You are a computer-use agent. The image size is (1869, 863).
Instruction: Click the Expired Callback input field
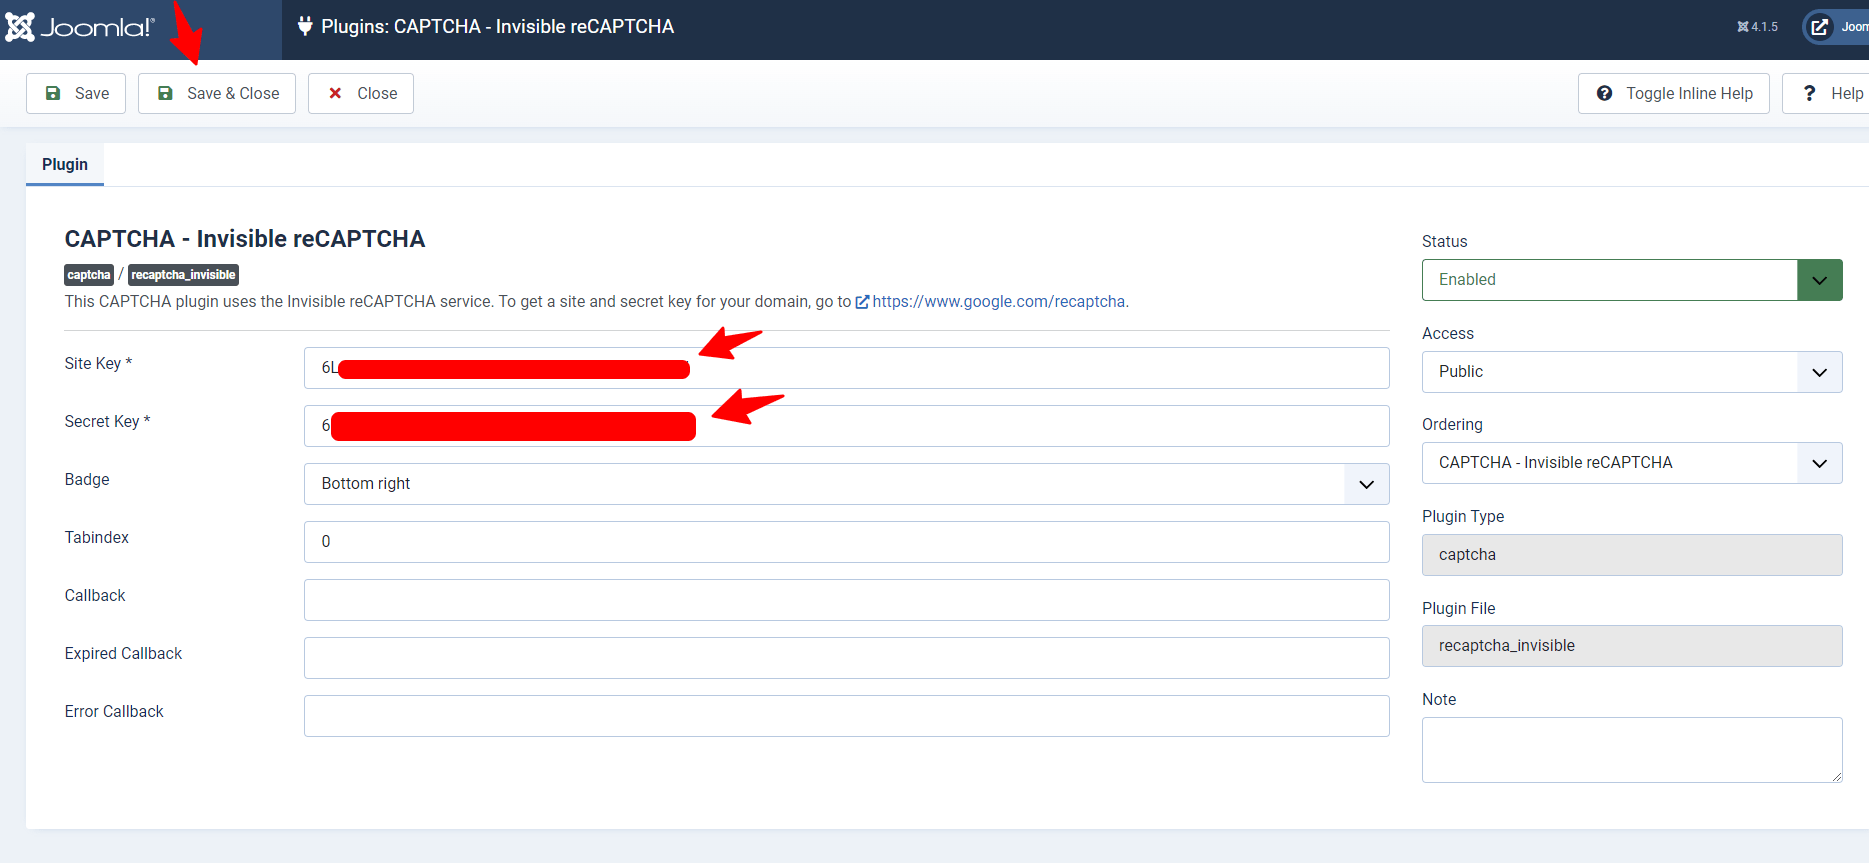[846, 658]
